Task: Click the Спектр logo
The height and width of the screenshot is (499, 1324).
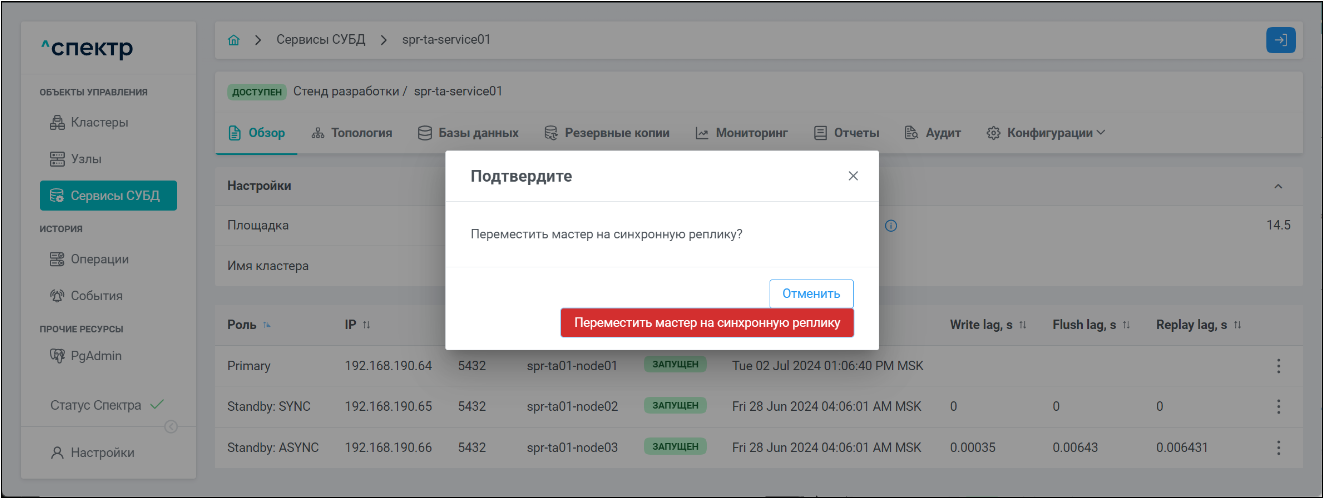Action: pyautogui.click(x=87, y=48)
